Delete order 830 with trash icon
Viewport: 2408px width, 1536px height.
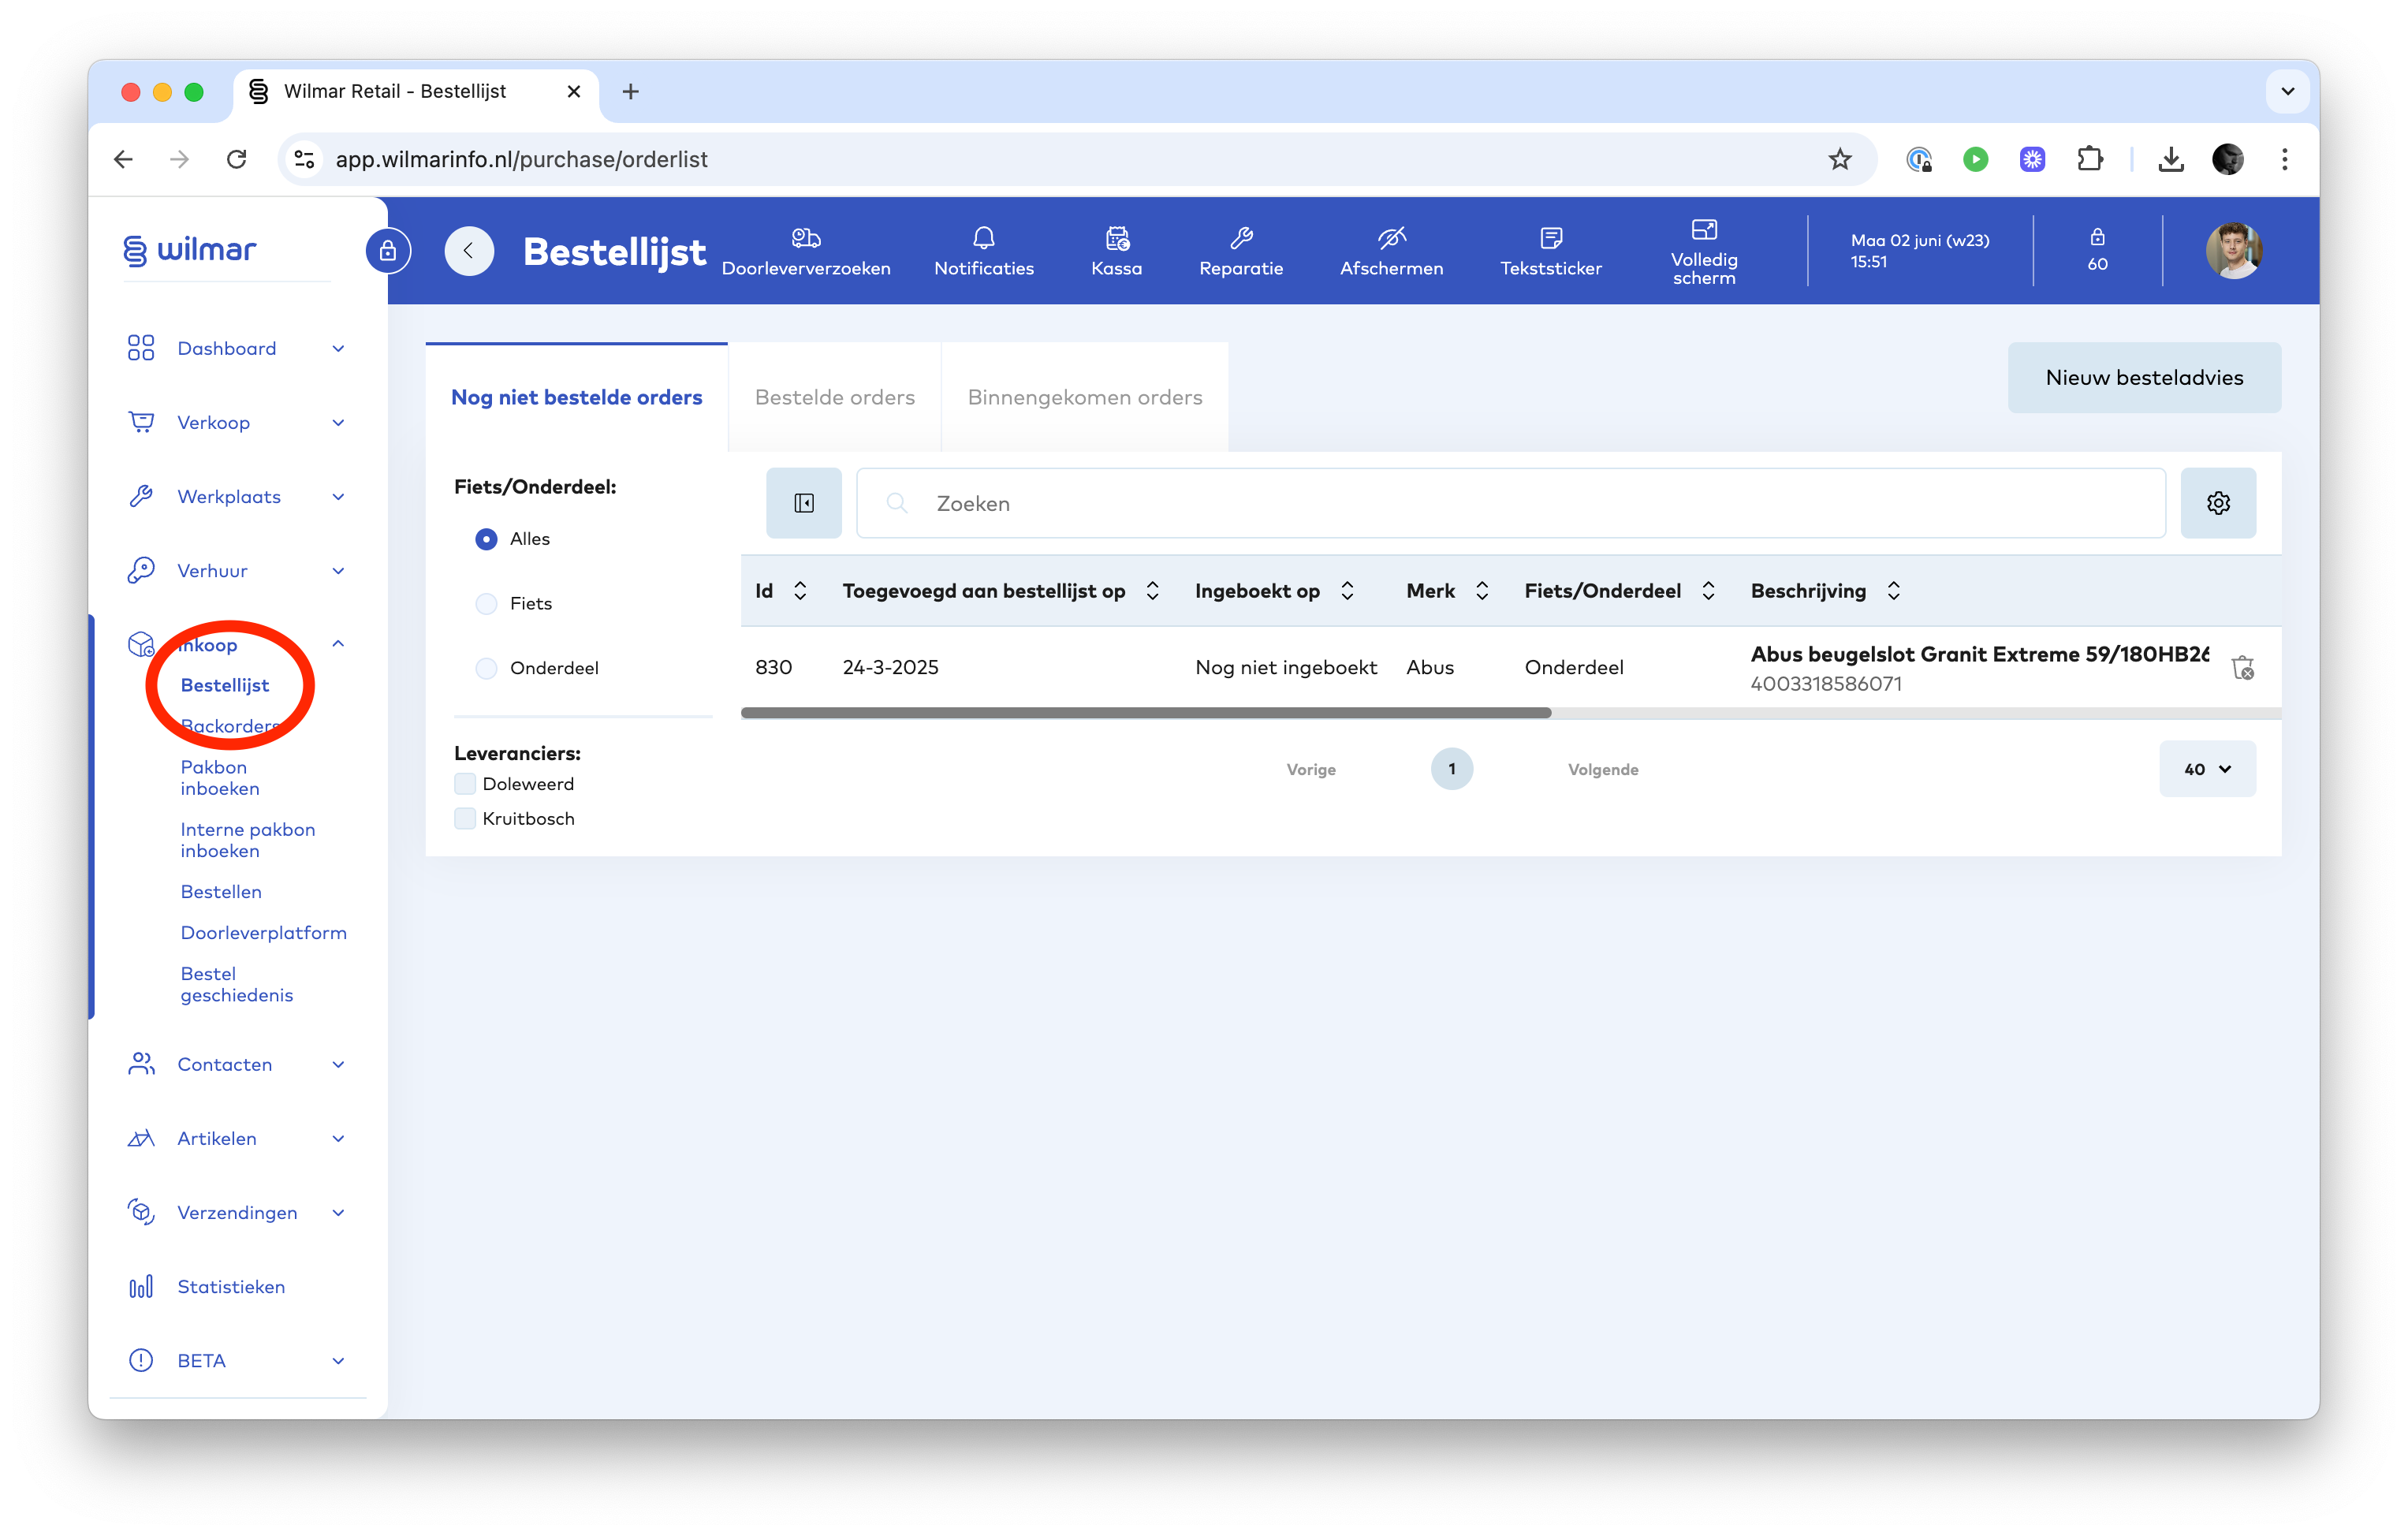pyautogui.click(x=2242, y=667)
